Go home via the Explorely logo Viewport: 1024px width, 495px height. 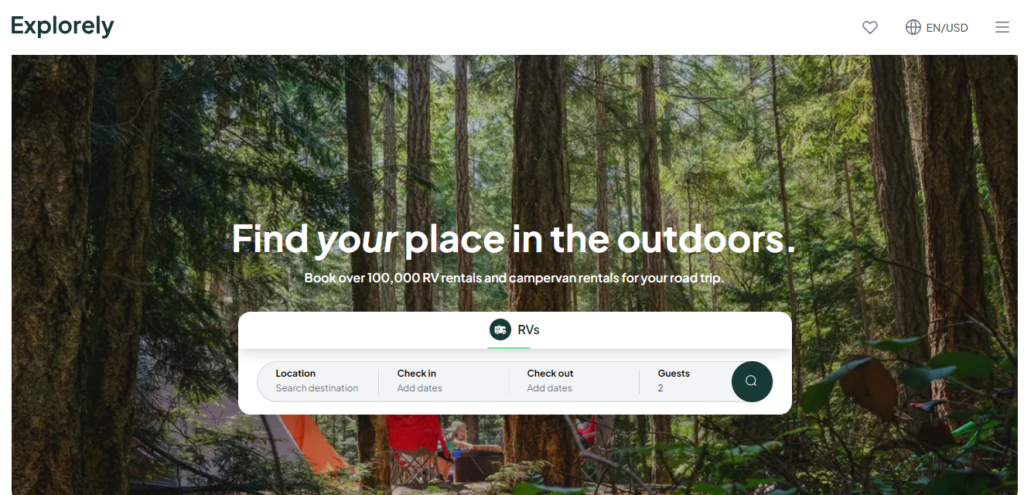(62, 26)
